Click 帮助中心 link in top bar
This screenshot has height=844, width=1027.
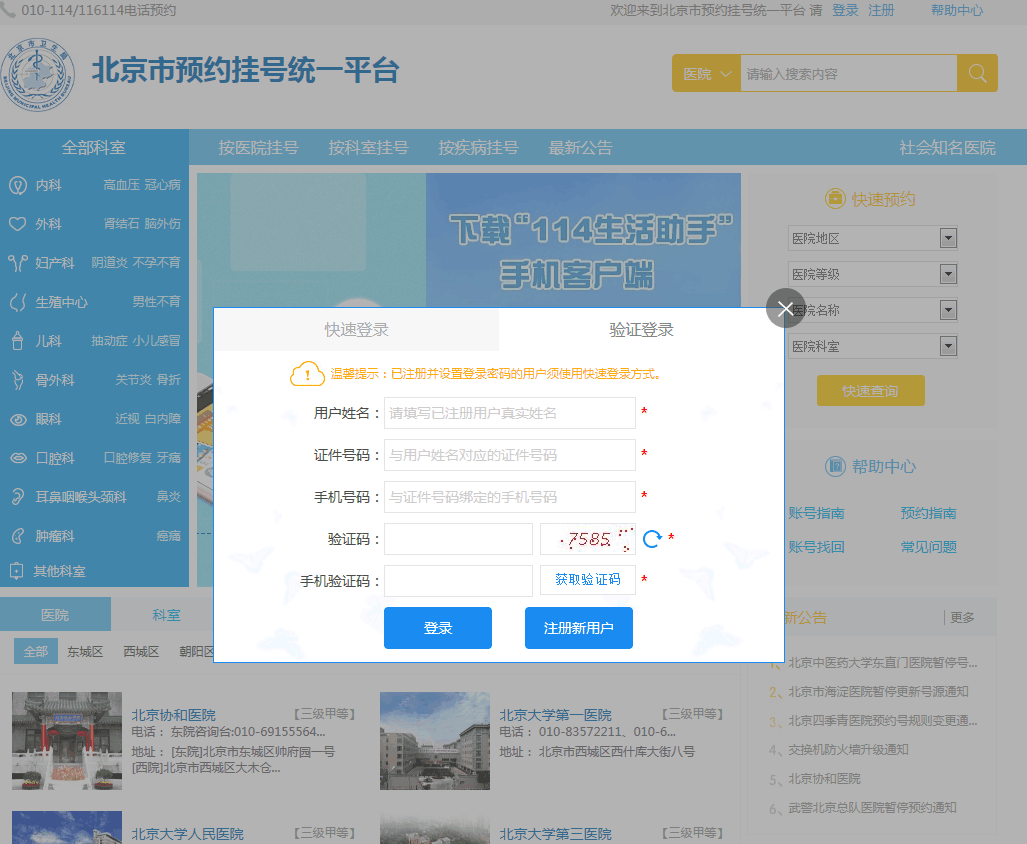(957, 10)
